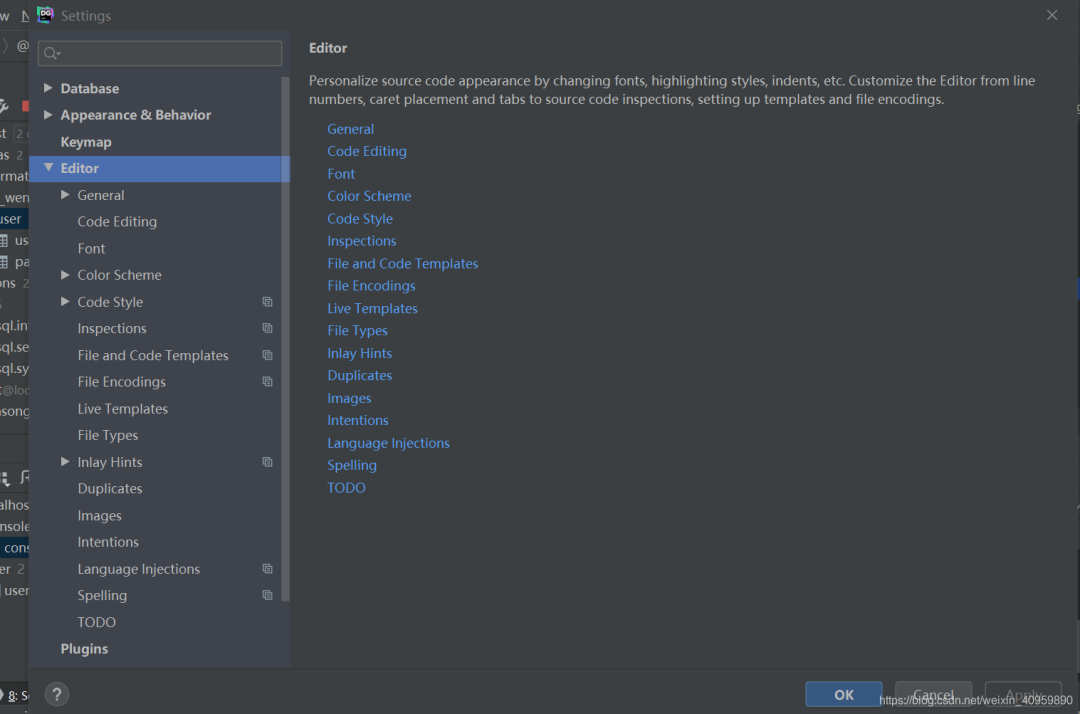This screenshot has height=714, width=1080.
Task: Select Intentions in the sidebar tree
Action: pos(108,542)
